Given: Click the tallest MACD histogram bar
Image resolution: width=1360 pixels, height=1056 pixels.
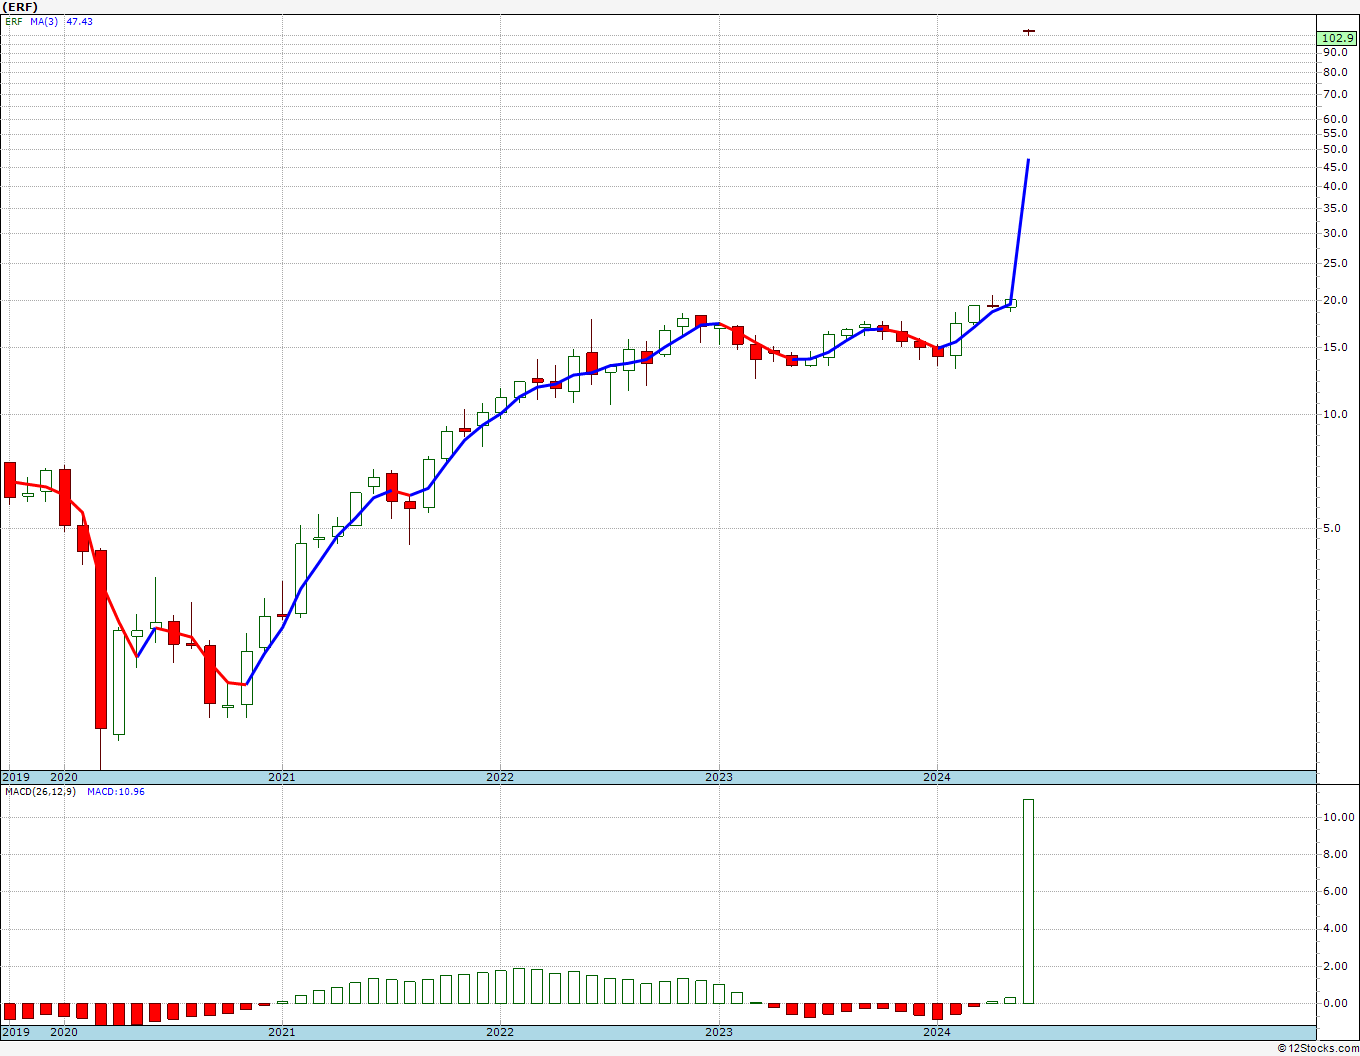Looking at the screenshot, I should coord(1028,901).
